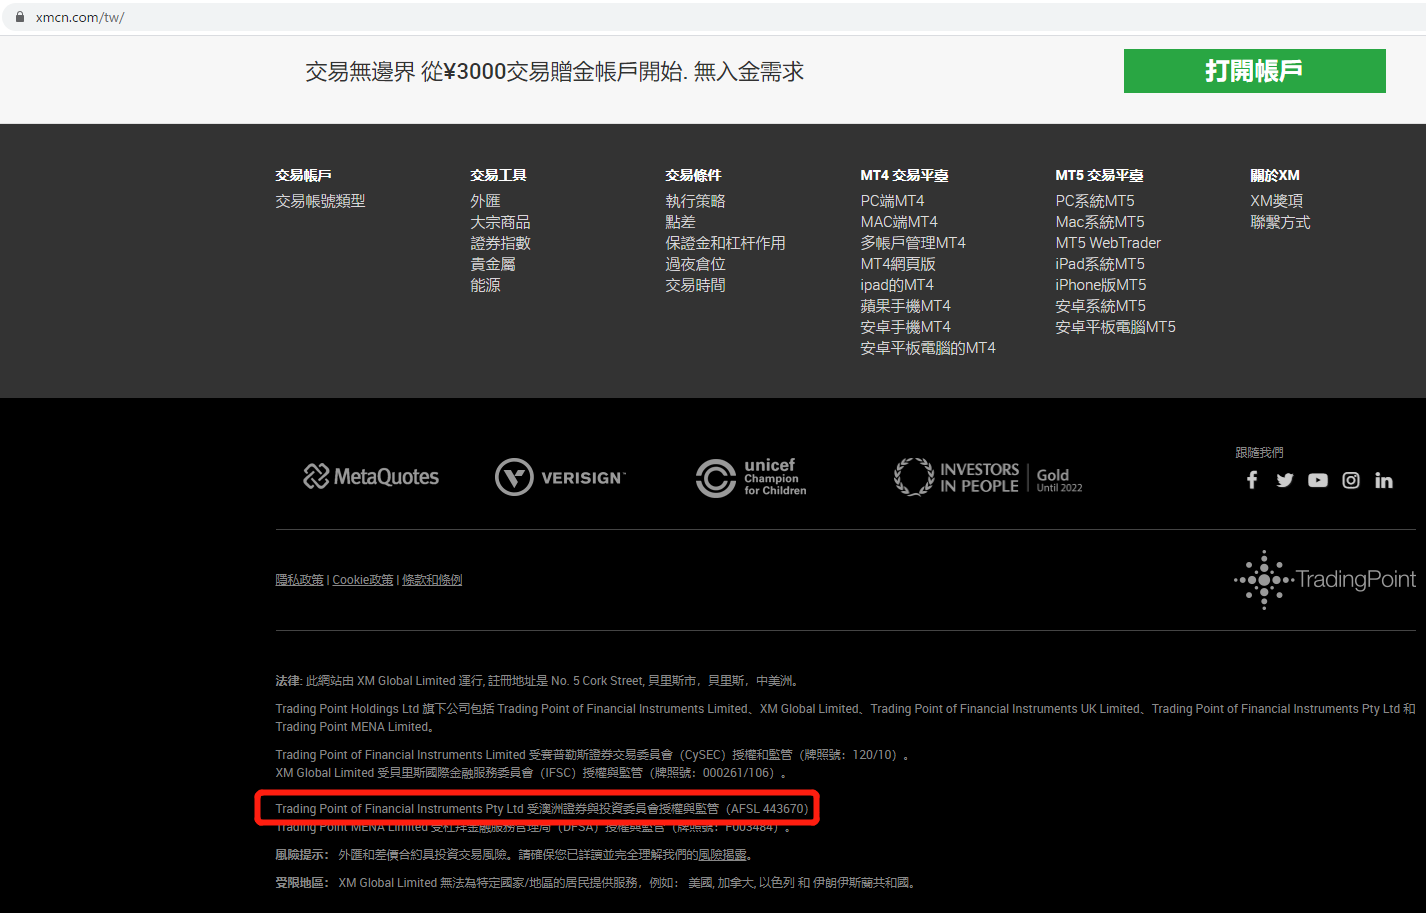Open Cookie政策 link

(363, 580)
